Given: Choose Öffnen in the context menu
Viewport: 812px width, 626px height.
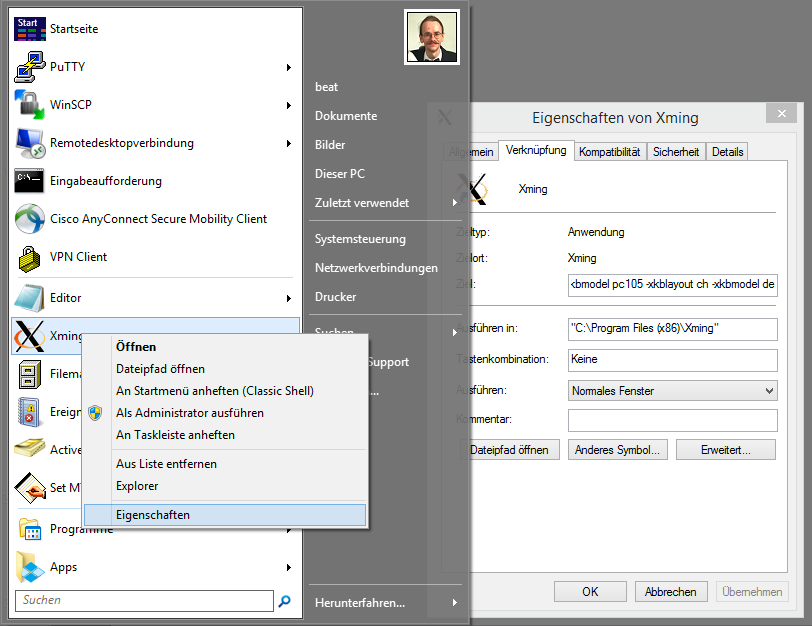Looking at the screenshot, I should coord(225,347).
